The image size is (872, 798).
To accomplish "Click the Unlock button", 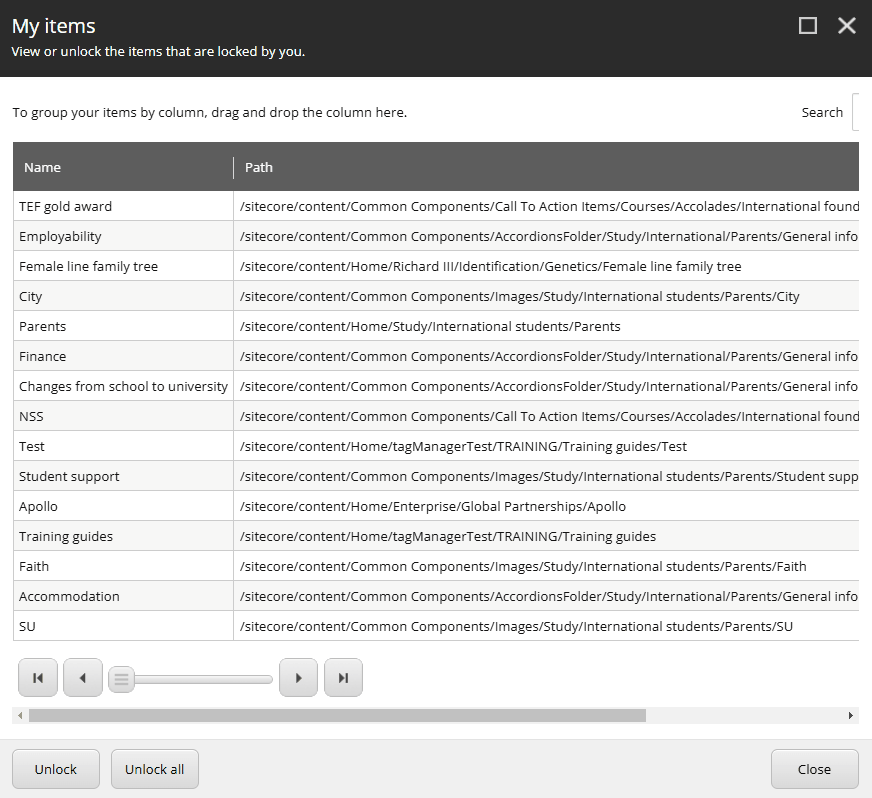I will tap(55, 769).
